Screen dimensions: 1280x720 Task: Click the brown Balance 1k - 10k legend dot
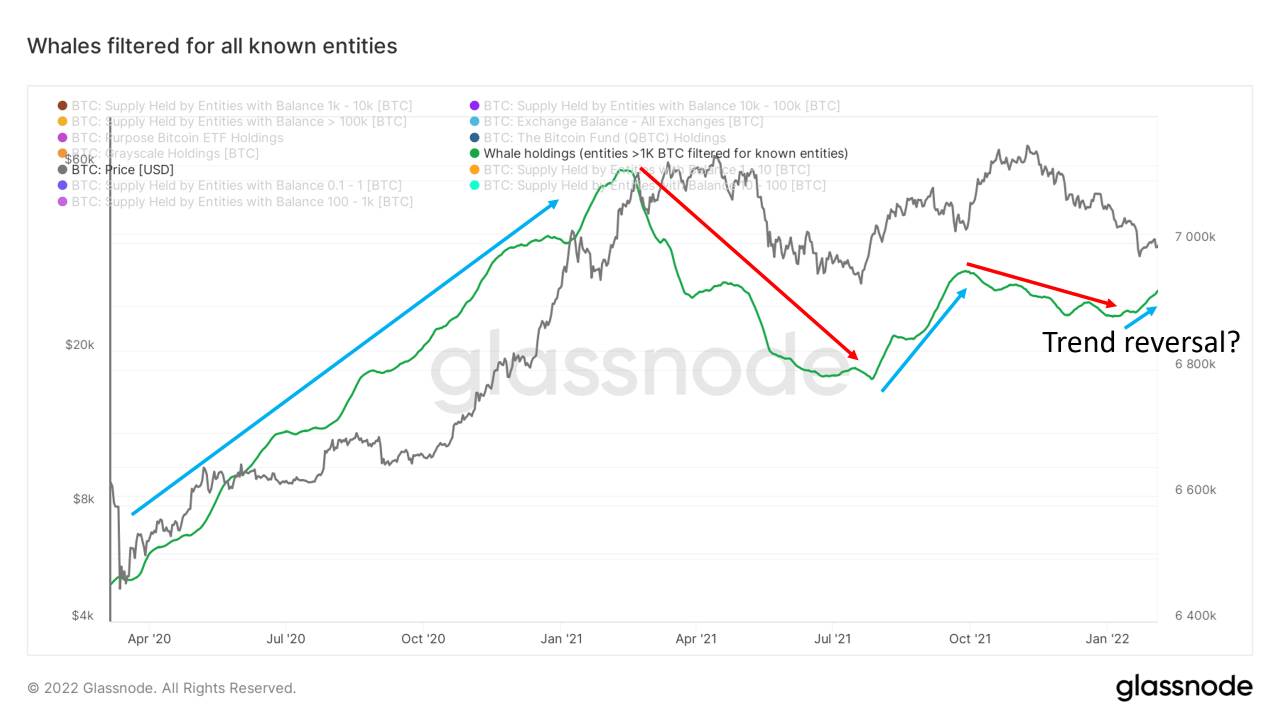tap(63, 106)
